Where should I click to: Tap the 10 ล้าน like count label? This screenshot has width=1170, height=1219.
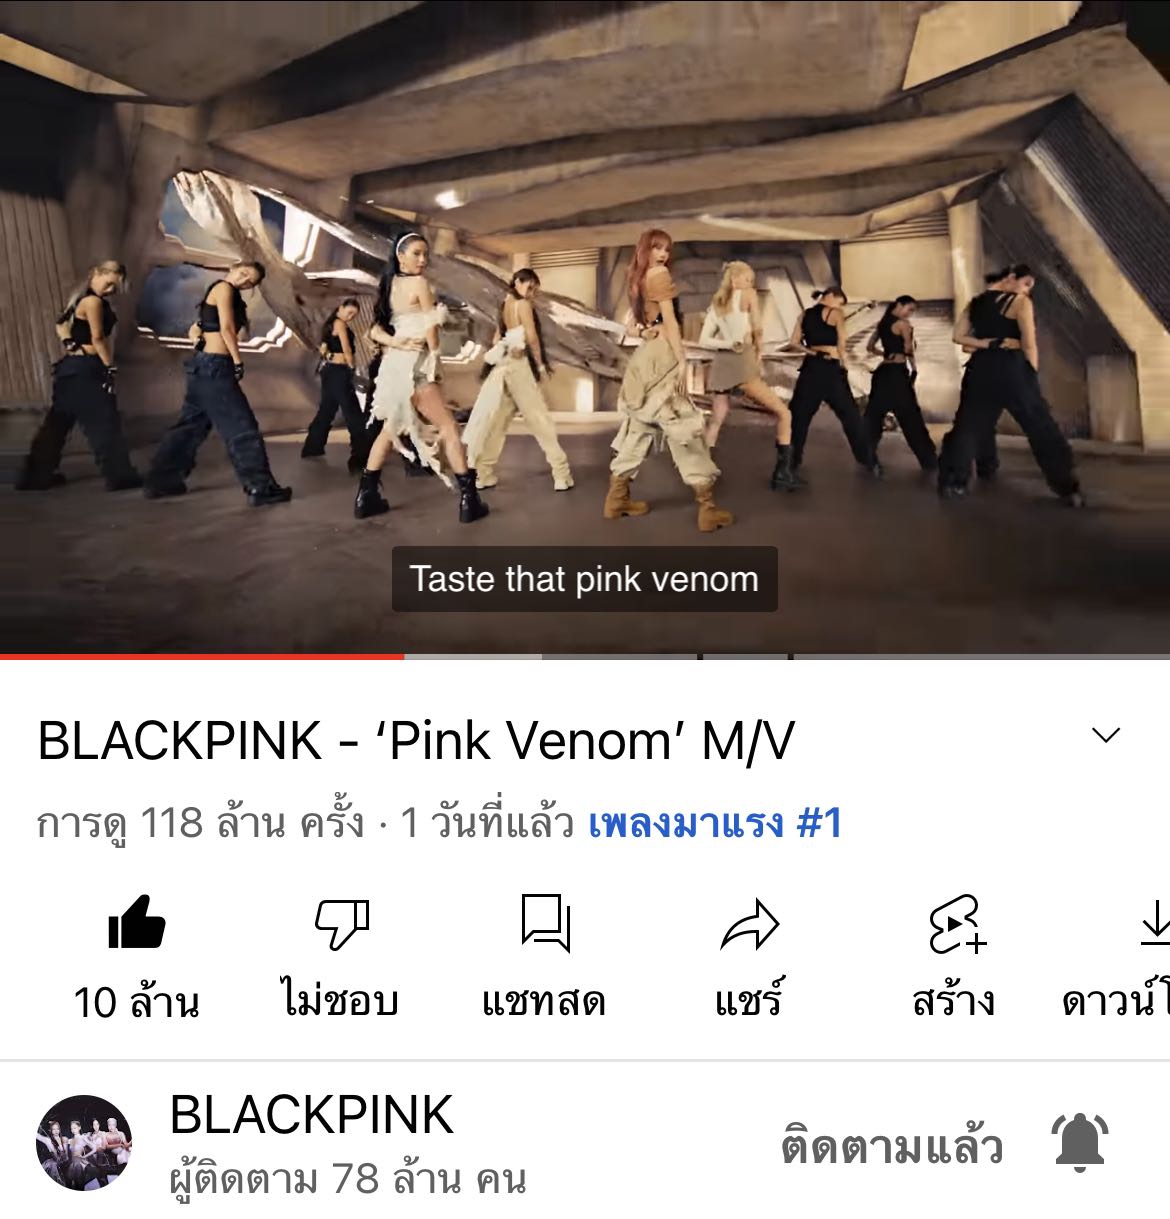(137, 1002)
